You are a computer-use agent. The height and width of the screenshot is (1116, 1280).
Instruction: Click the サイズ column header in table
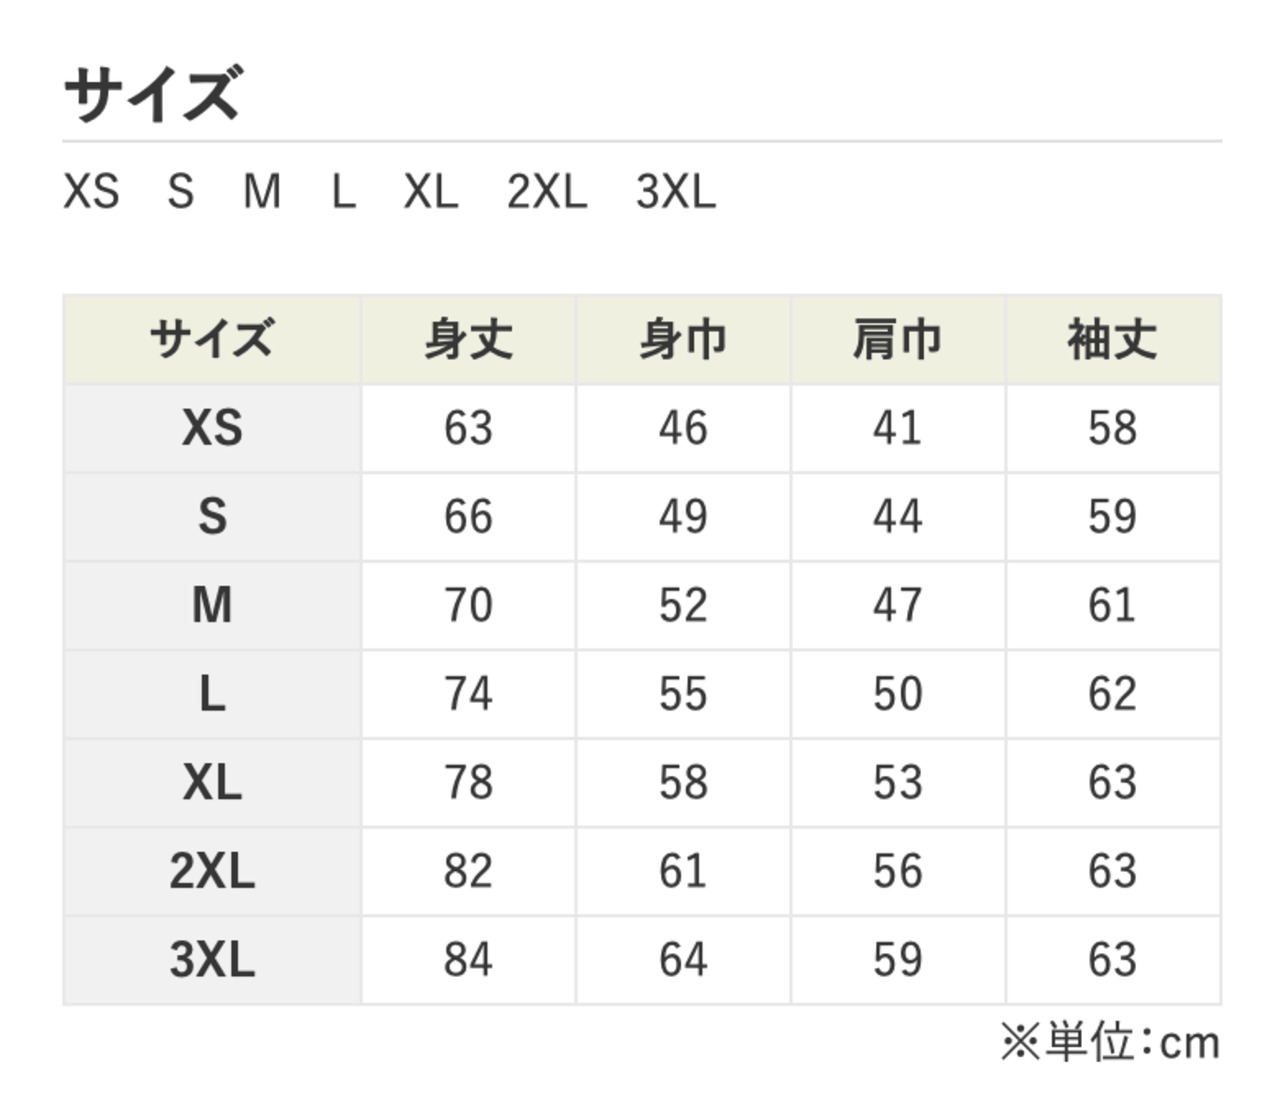pos(212,340)
